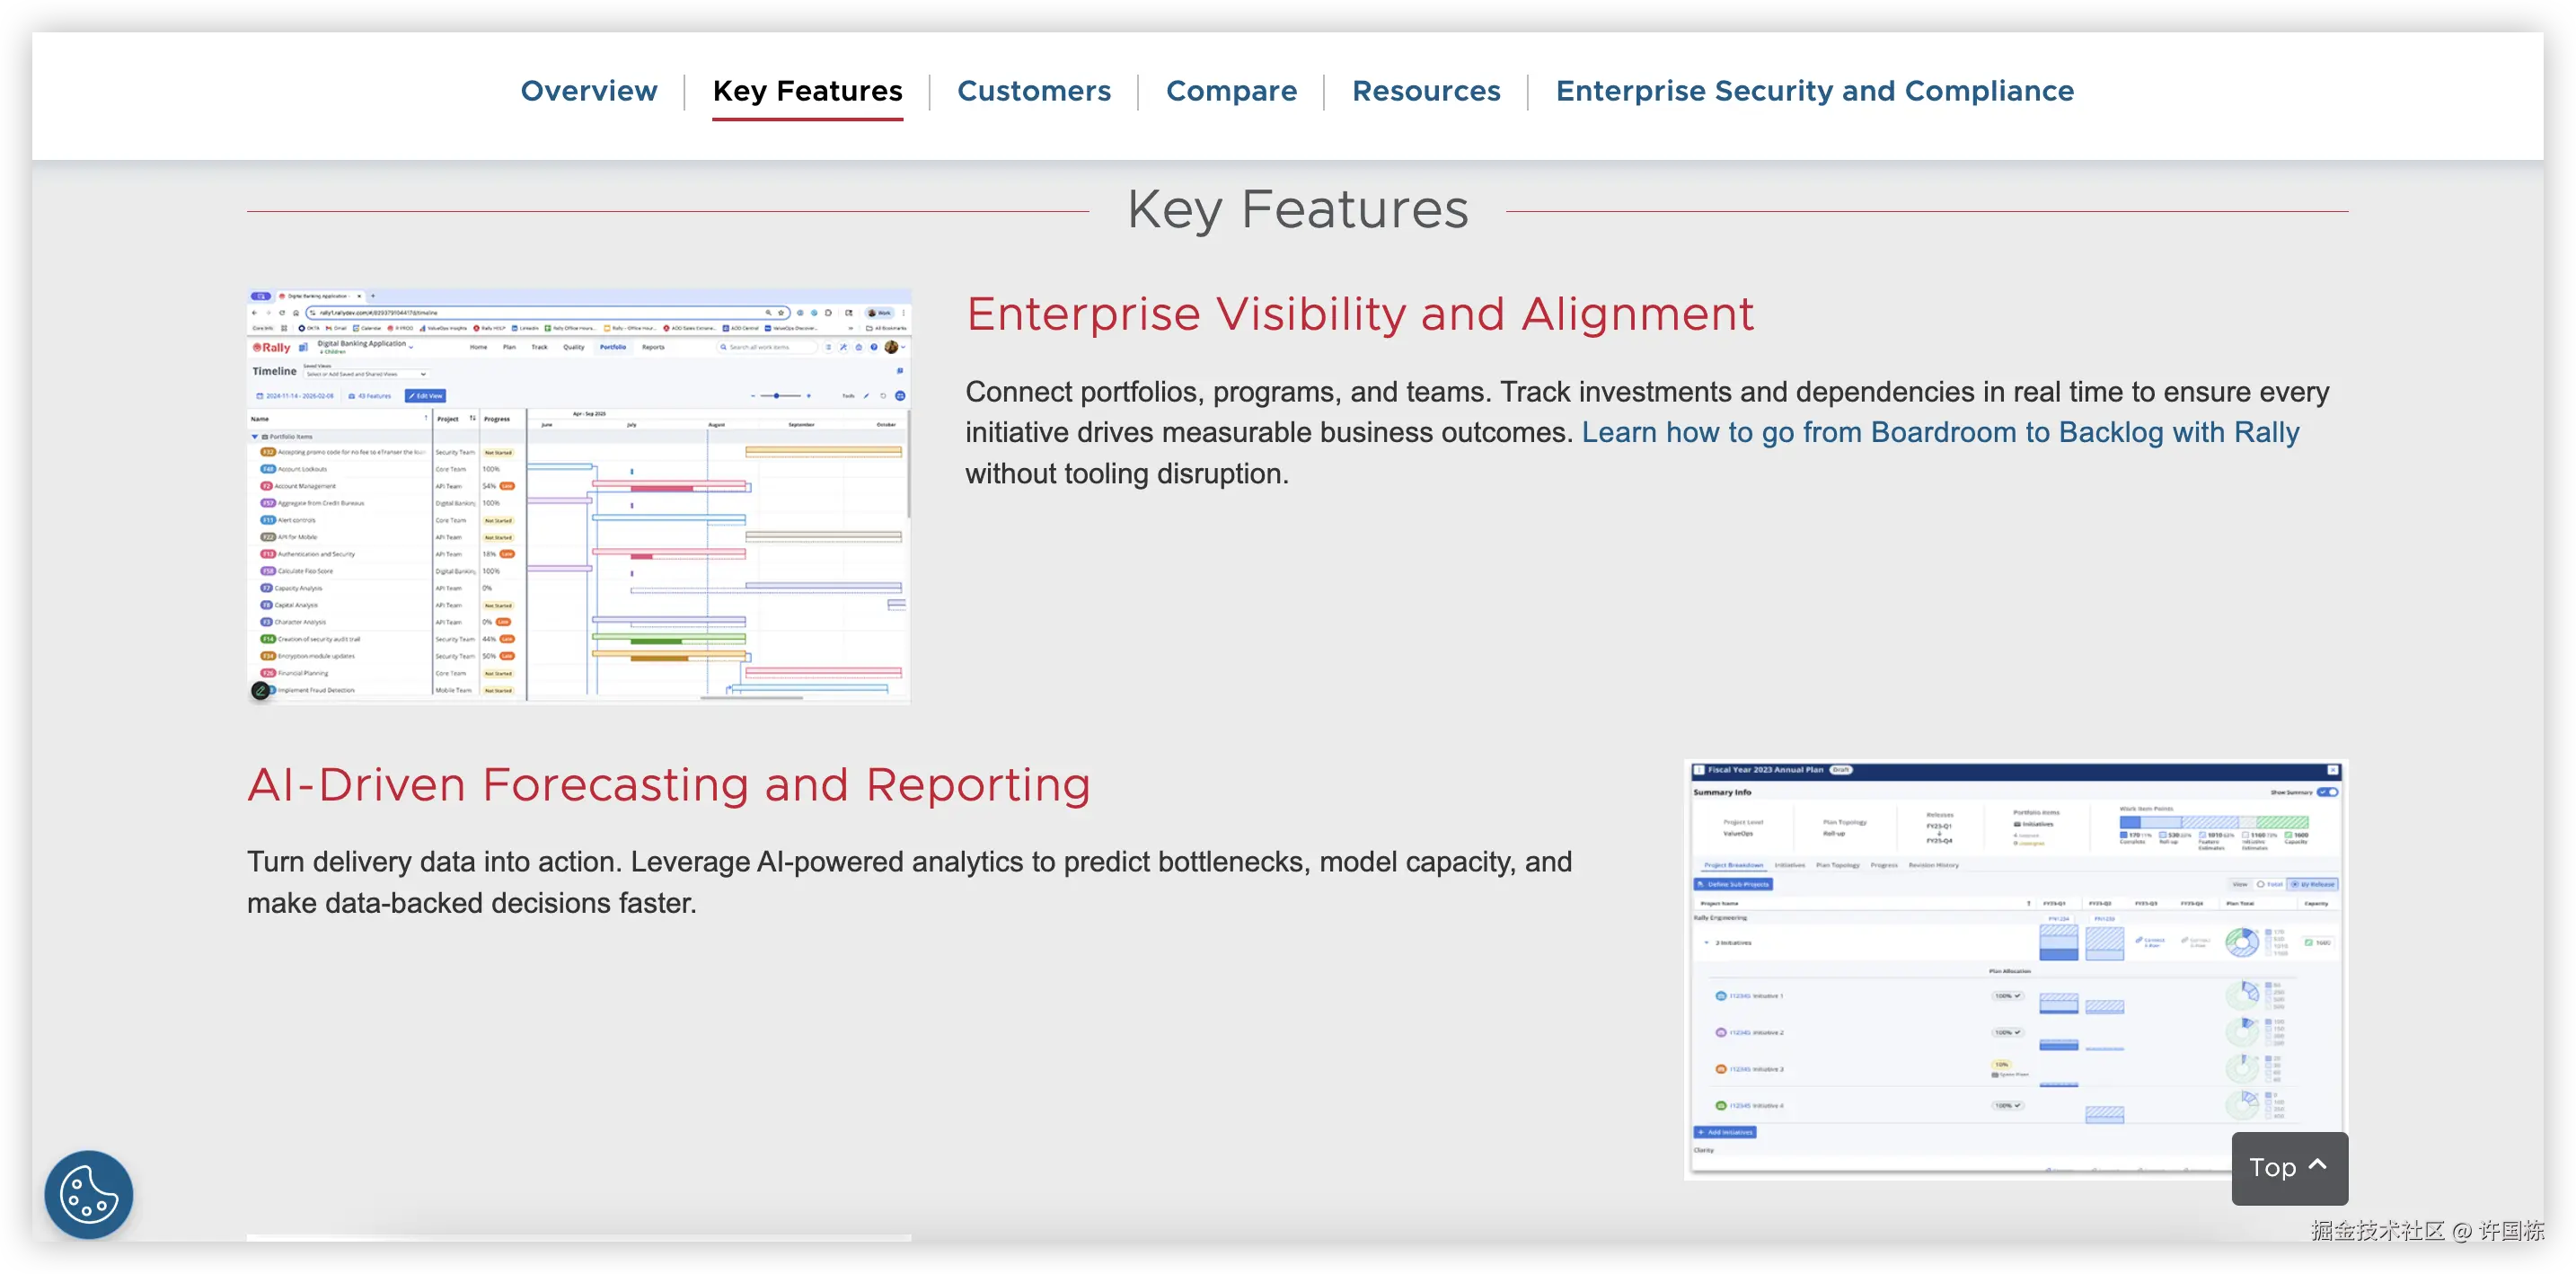Click the Fiscal Year Annual Plan screenshot thumbnail

[x=2014, y=968]
